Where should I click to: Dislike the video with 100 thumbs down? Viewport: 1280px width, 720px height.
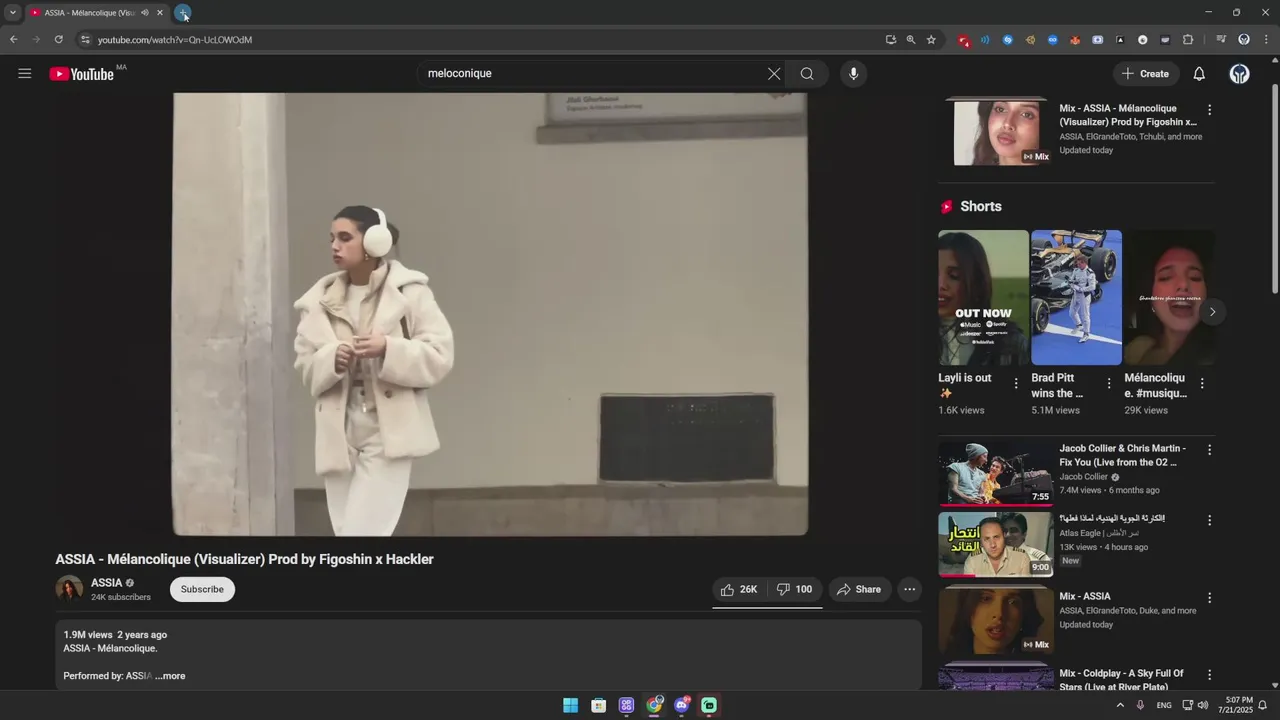[795, 590]
